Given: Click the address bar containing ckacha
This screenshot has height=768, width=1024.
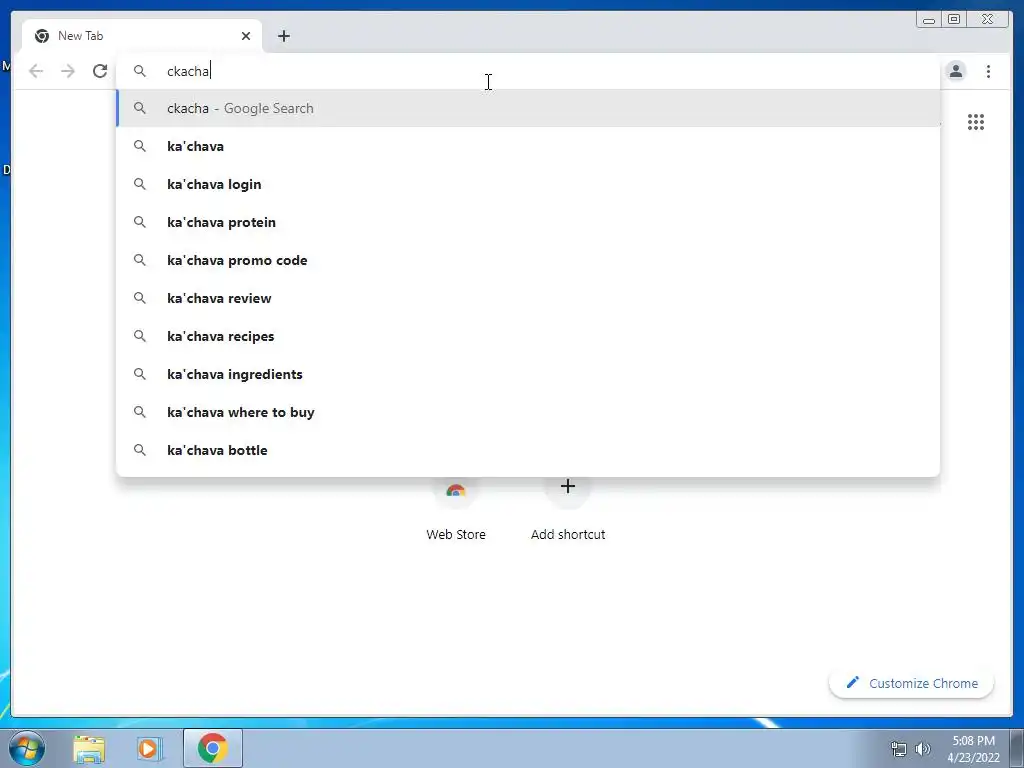Looking at the screenshot, I should pyautogui.click(x=528, y=71).
